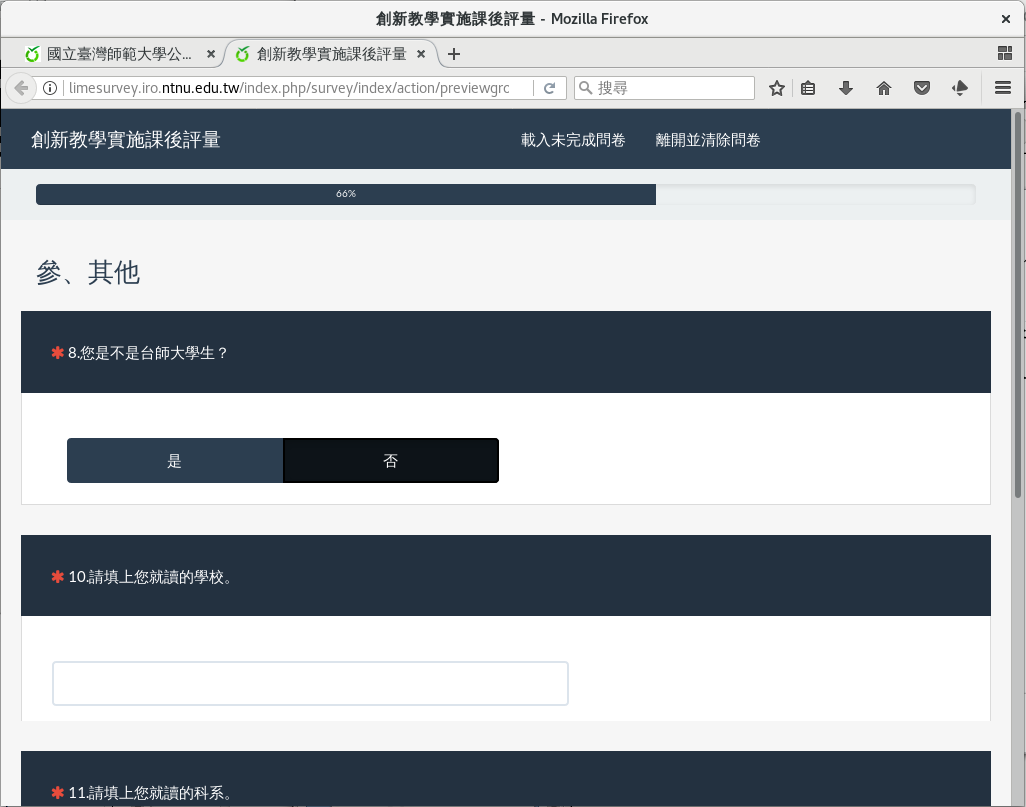
Task: Click the school name text field for question 10
Action: coord(310,683)
